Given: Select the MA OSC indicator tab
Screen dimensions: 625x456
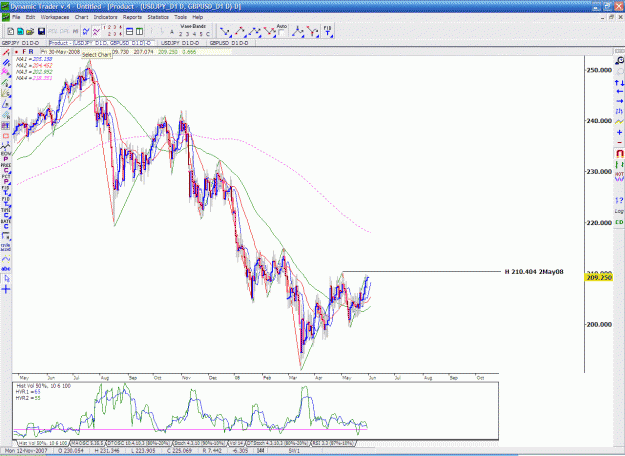Looking at the screenshot, I should coord(87,443).
